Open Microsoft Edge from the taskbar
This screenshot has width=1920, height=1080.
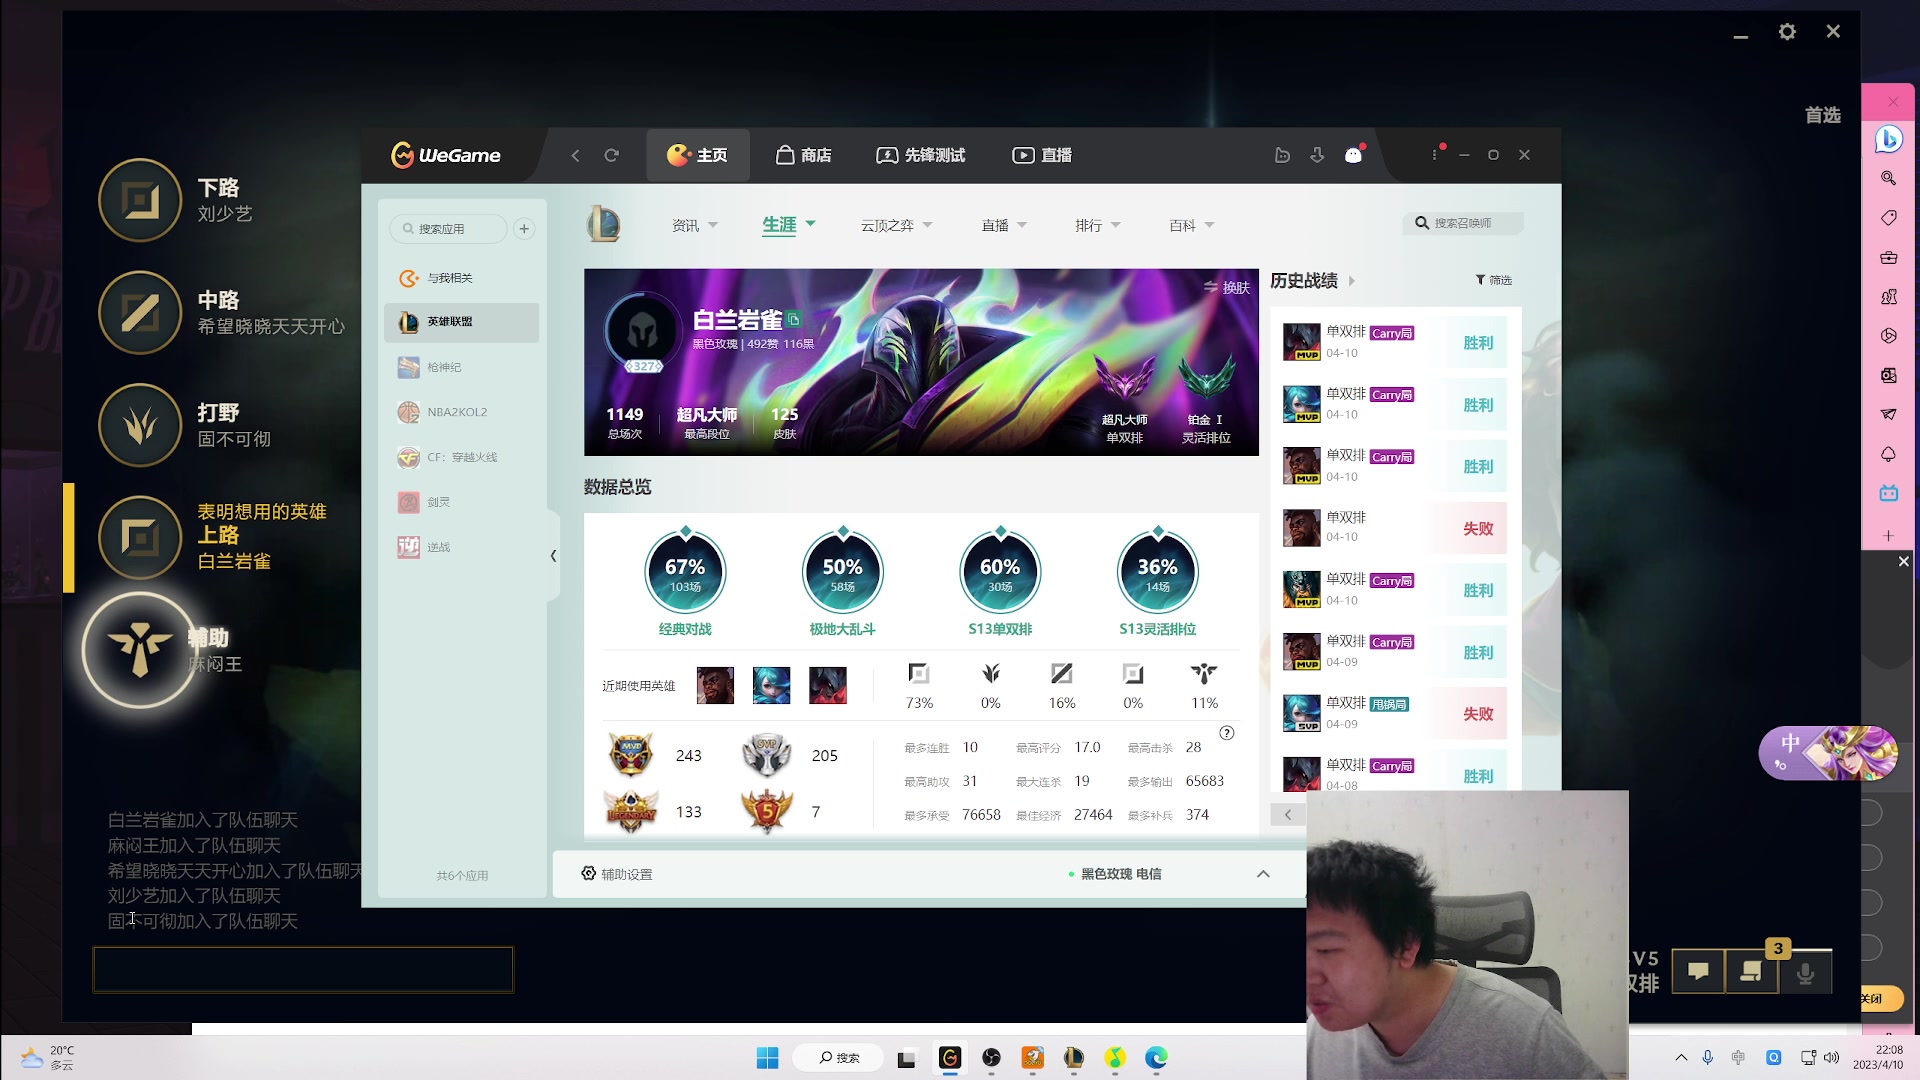point(1156,1058)
